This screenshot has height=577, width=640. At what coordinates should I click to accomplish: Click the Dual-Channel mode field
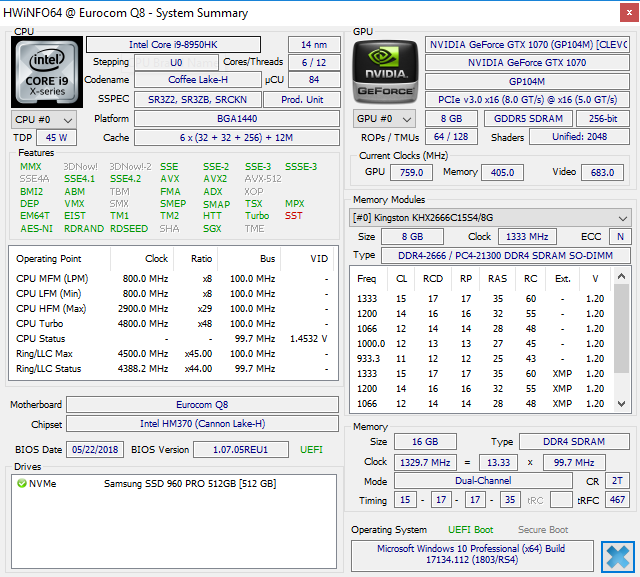tap(483, 481)
